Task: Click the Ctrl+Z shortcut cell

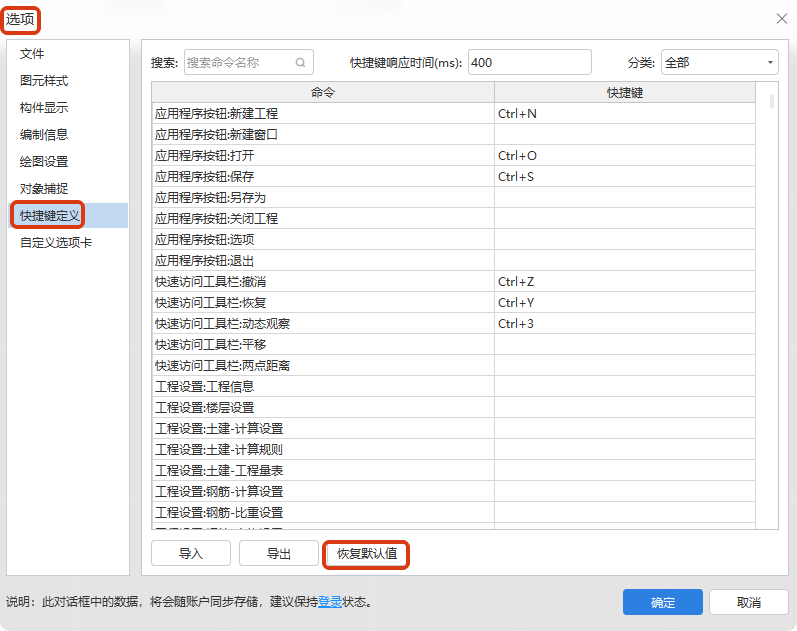Action: pos(625,282)
